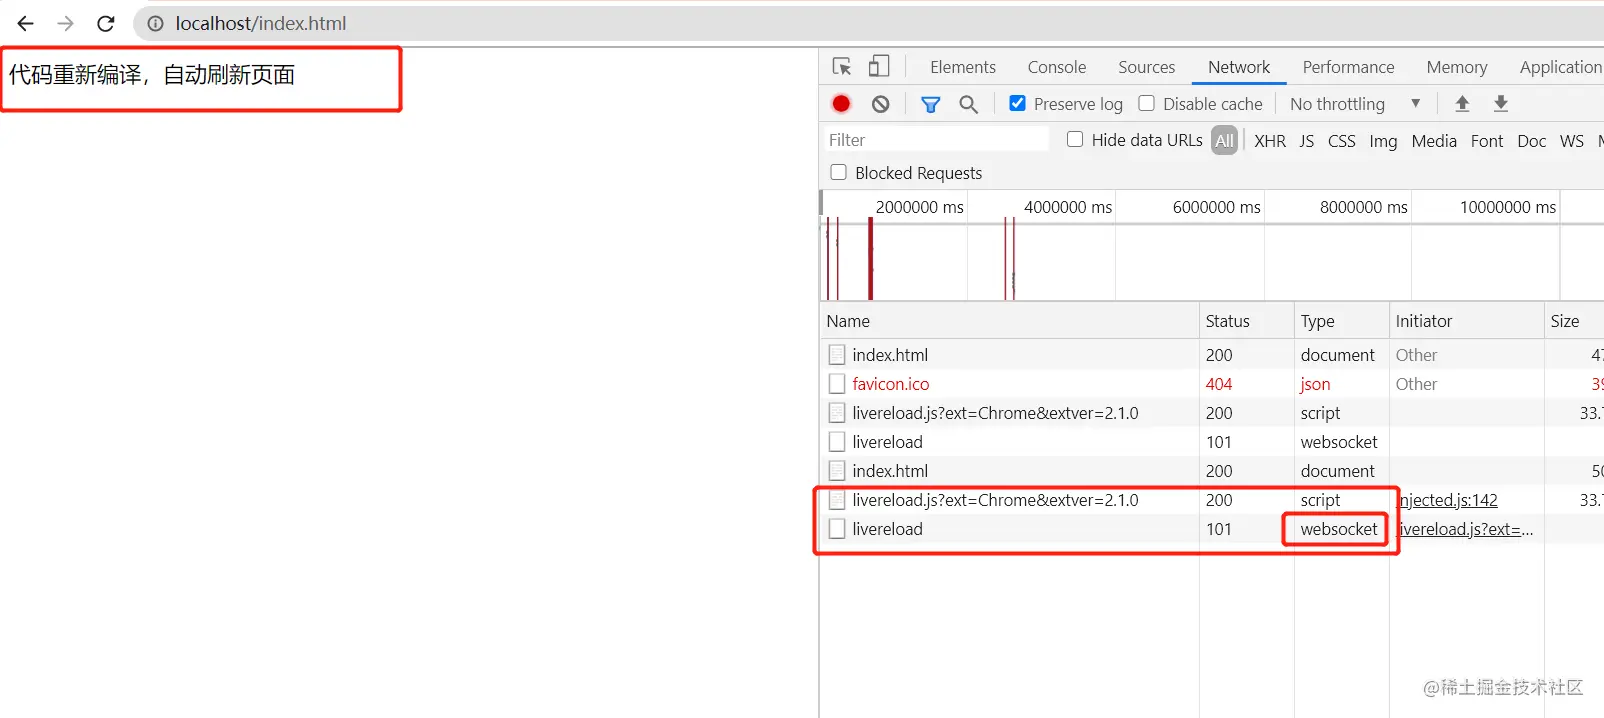Open the Sources tab
Viewport: 1604px width, 718px height.
coord(1146,67)
